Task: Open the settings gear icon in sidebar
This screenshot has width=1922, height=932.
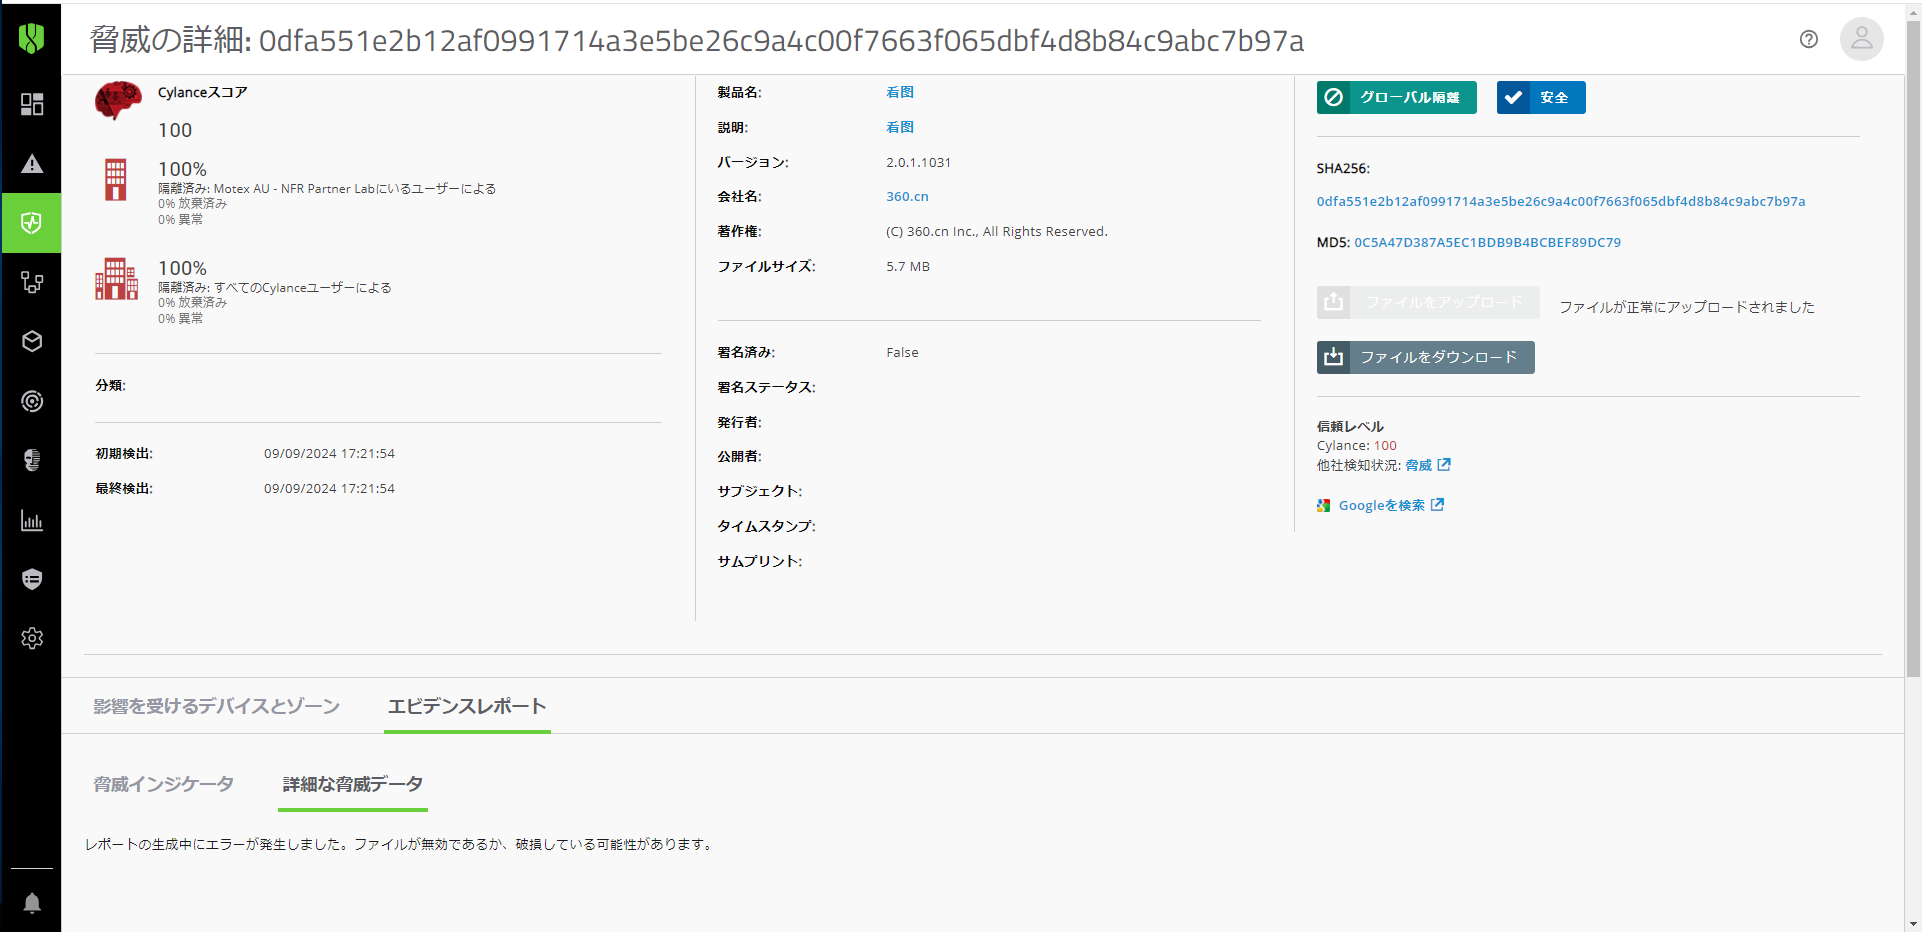Action: (x=32, y=639)
